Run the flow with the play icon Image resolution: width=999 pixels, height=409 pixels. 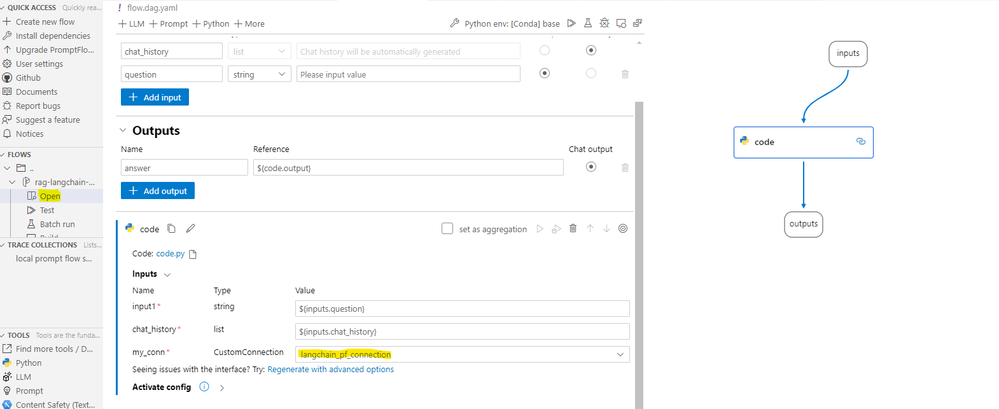(571, 23)
